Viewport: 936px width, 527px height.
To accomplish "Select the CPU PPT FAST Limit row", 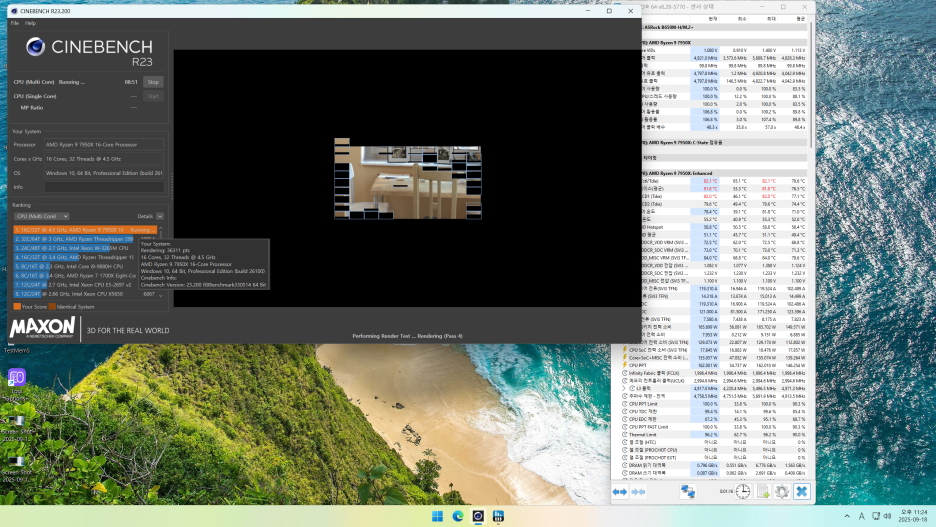I will pos(715,427).
